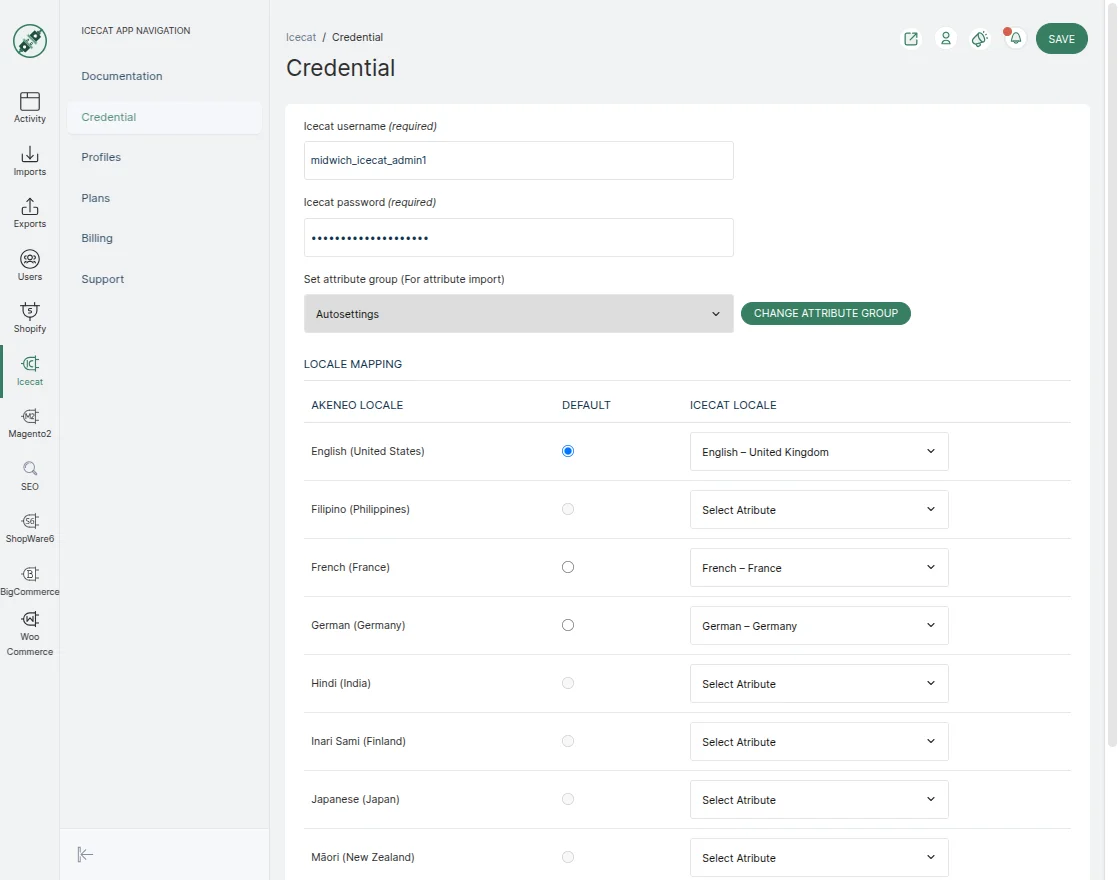Image resolution: width=1120 pixels, height=880 pixels.
Task: Open the attribute group dropdown showing Autosettings
Action: pos(518,313)
